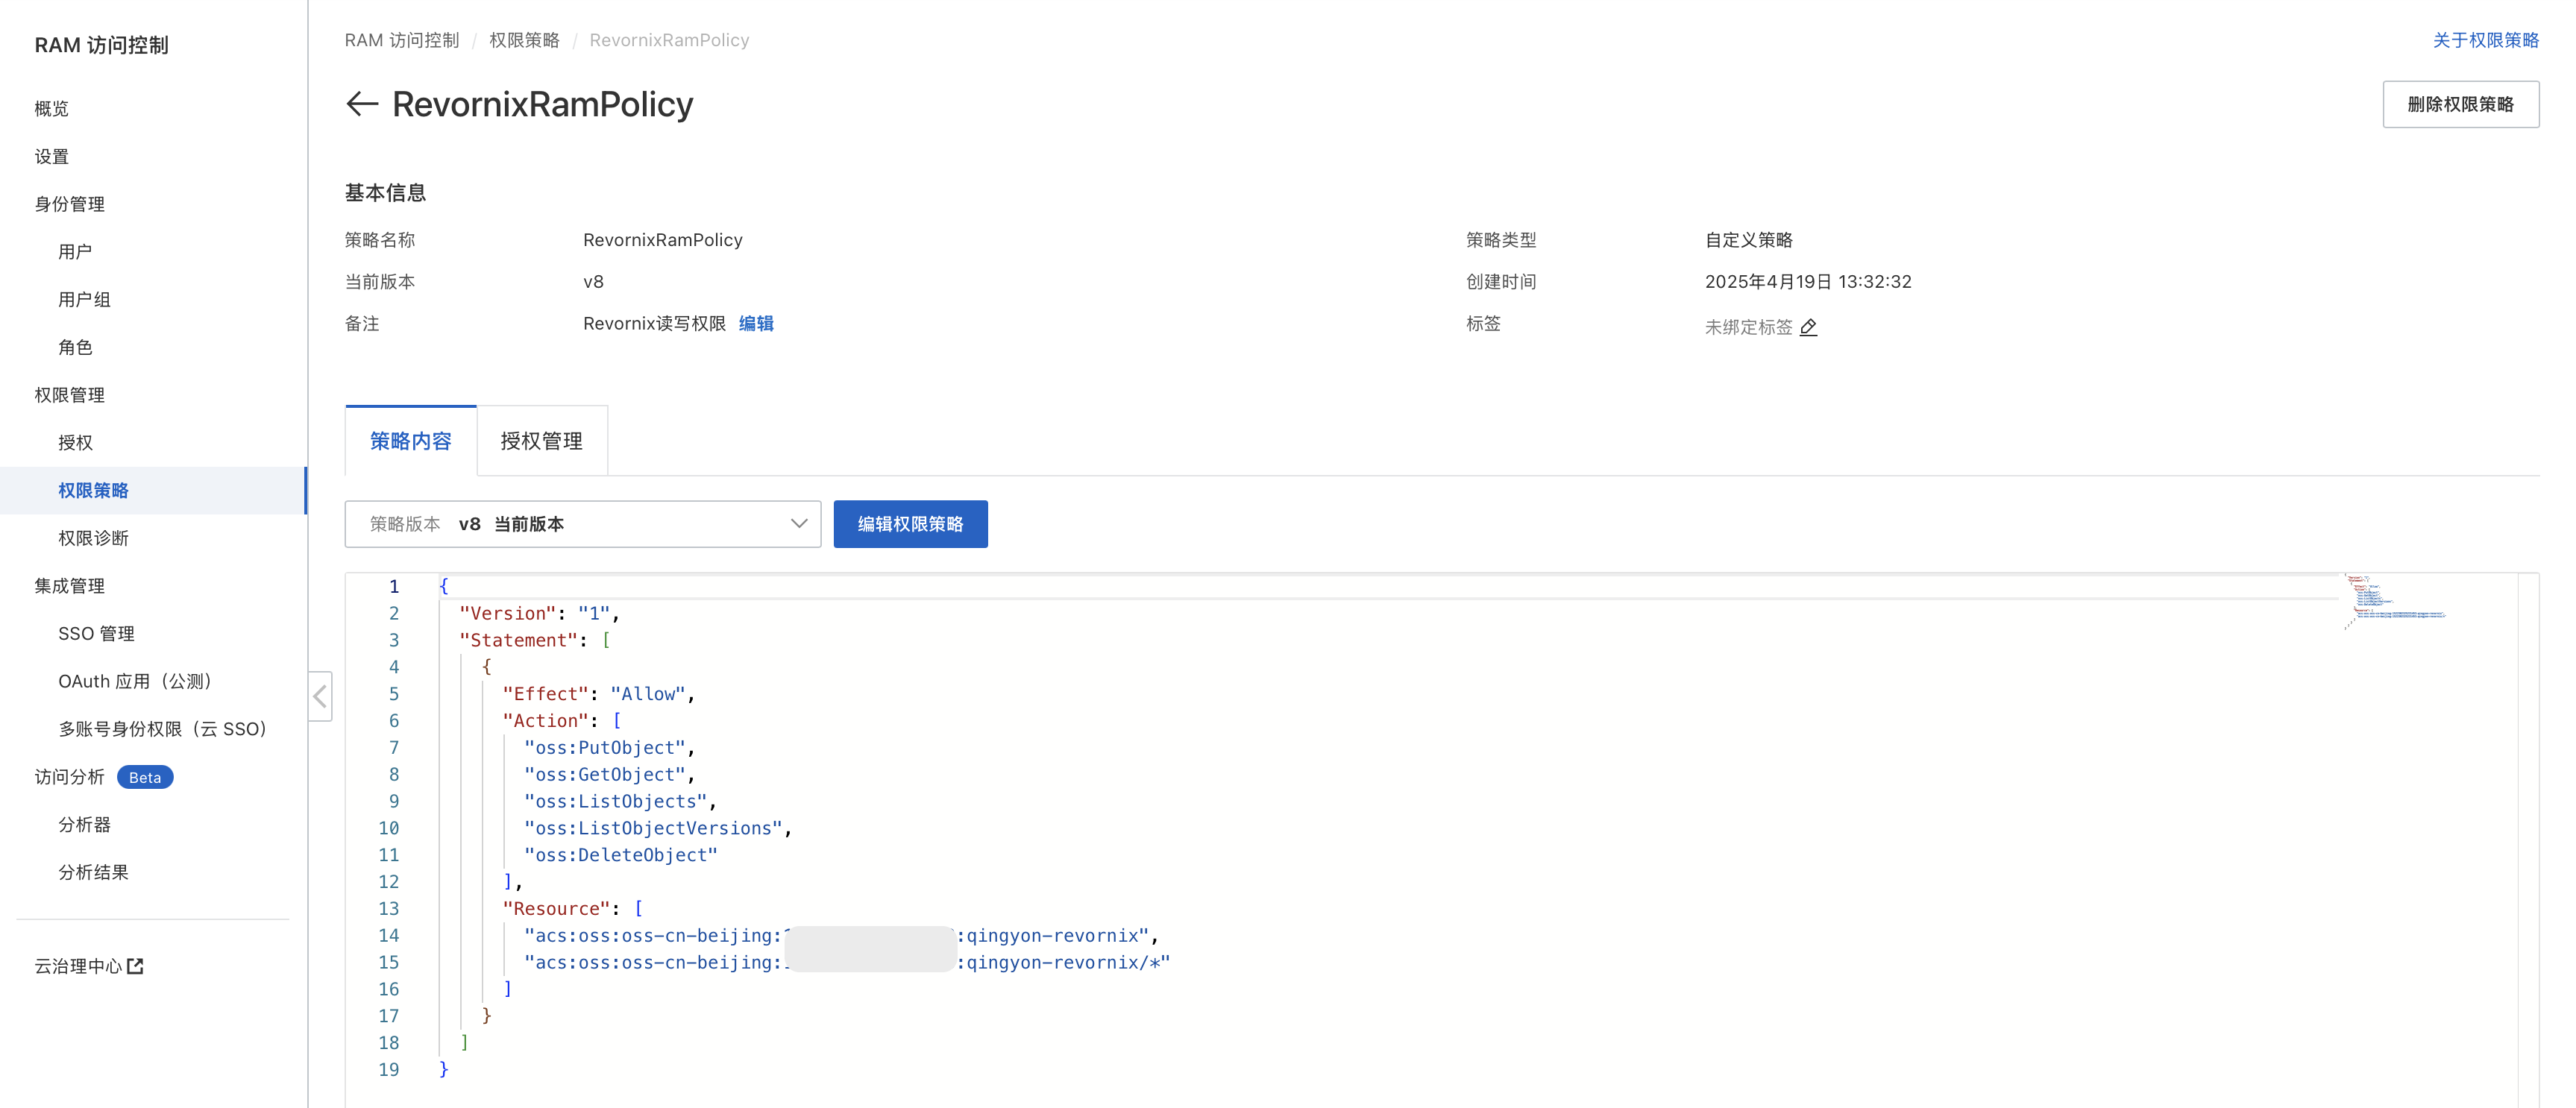
Task: Click external link icon beside 云治理中心
Action: tap(136, 966)
